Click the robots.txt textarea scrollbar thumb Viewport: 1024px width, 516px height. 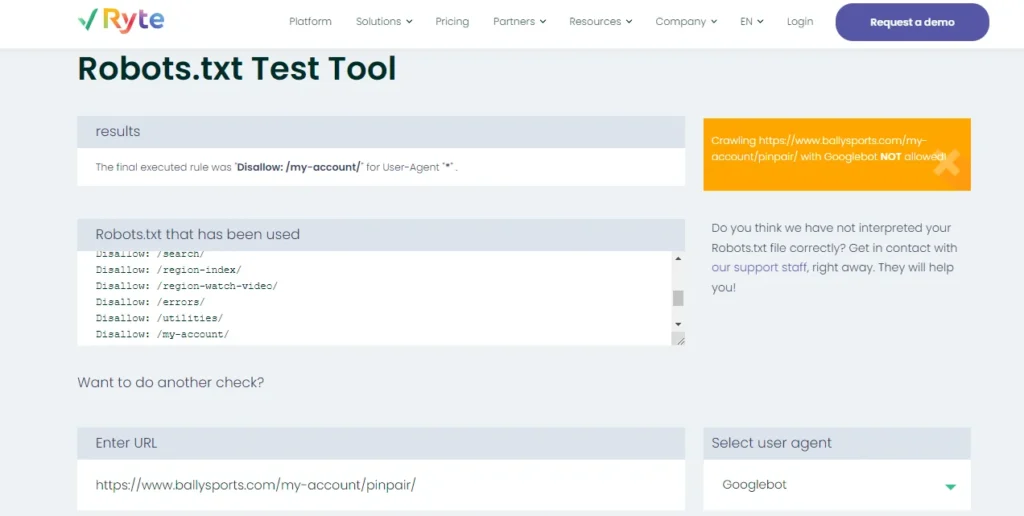click(678, 298)
